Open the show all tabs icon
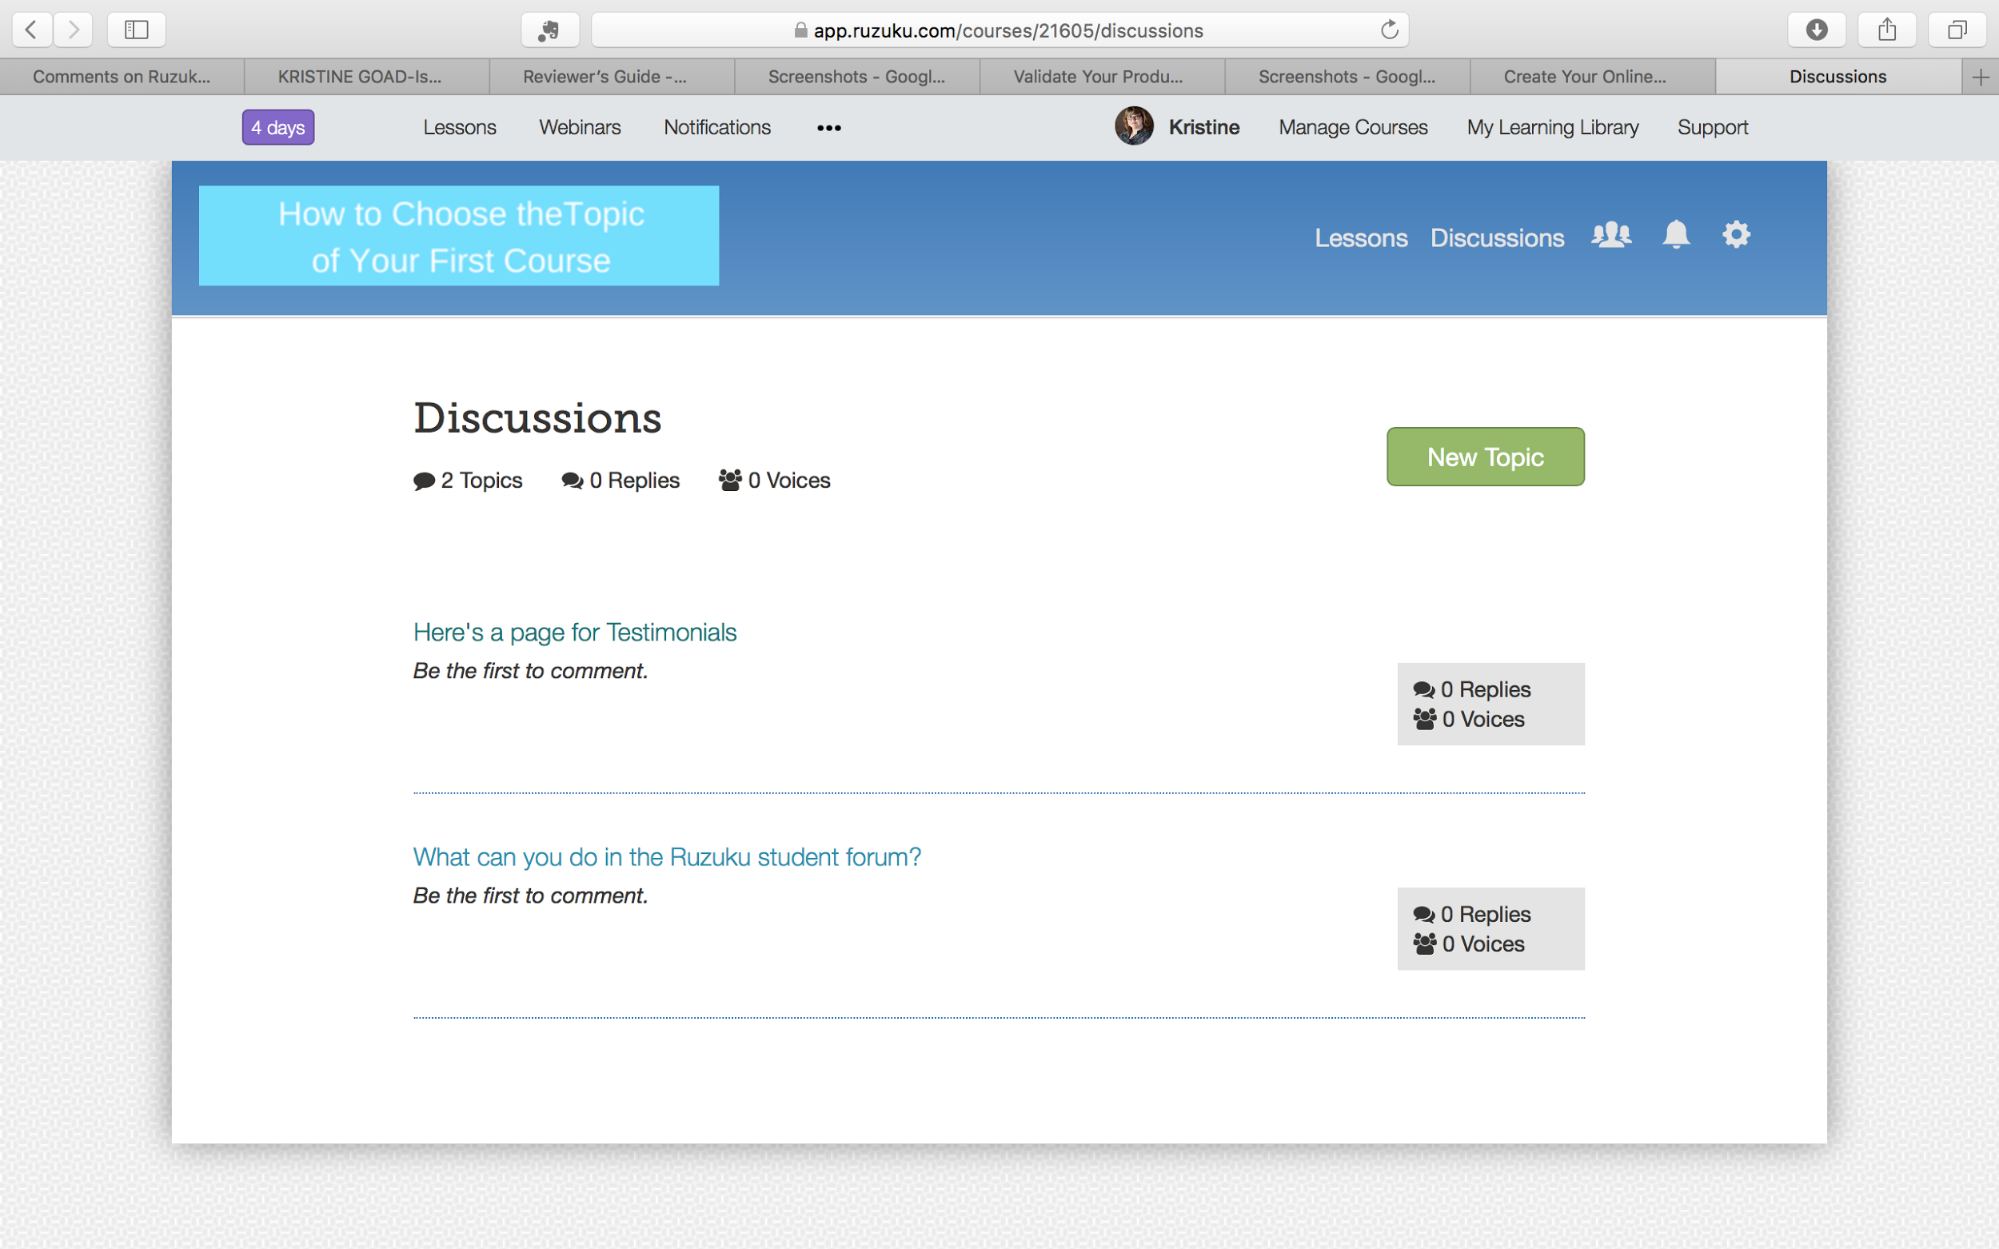The width and height of the screenshot is (1999, 1249). tap(1956, 30)
